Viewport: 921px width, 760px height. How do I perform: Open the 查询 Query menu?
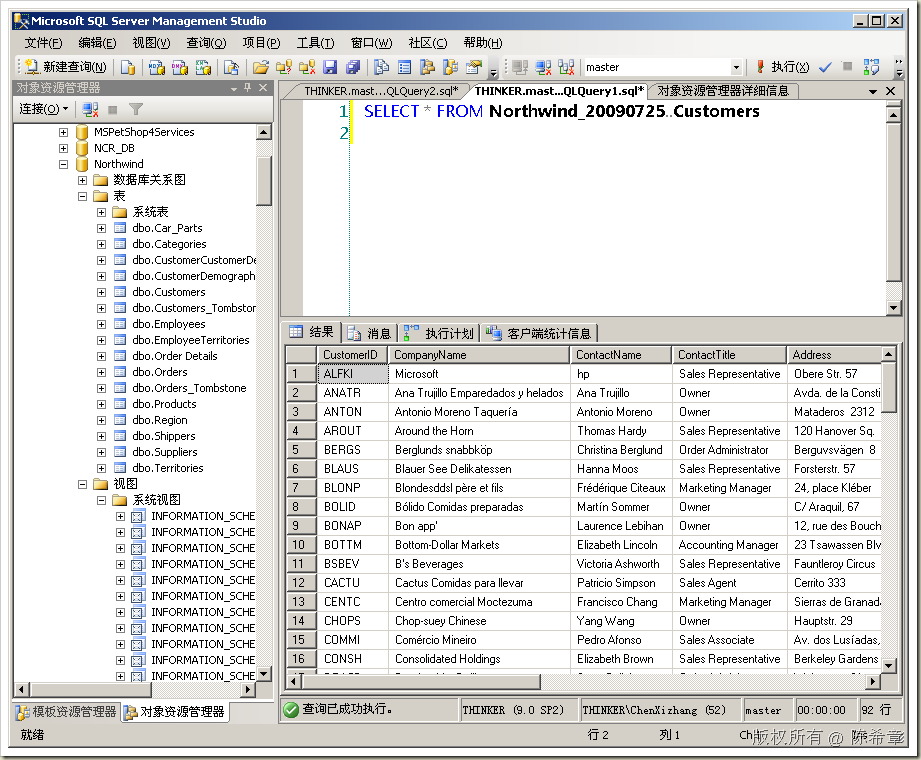[206, 43]
